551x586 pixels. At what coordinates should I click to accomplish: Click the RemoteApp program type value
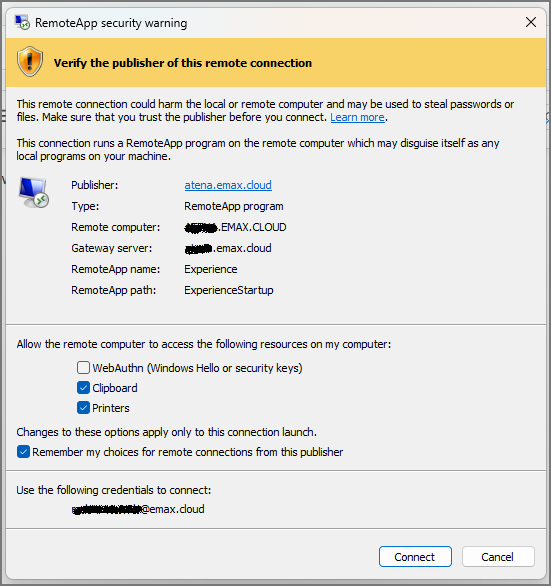234,206
